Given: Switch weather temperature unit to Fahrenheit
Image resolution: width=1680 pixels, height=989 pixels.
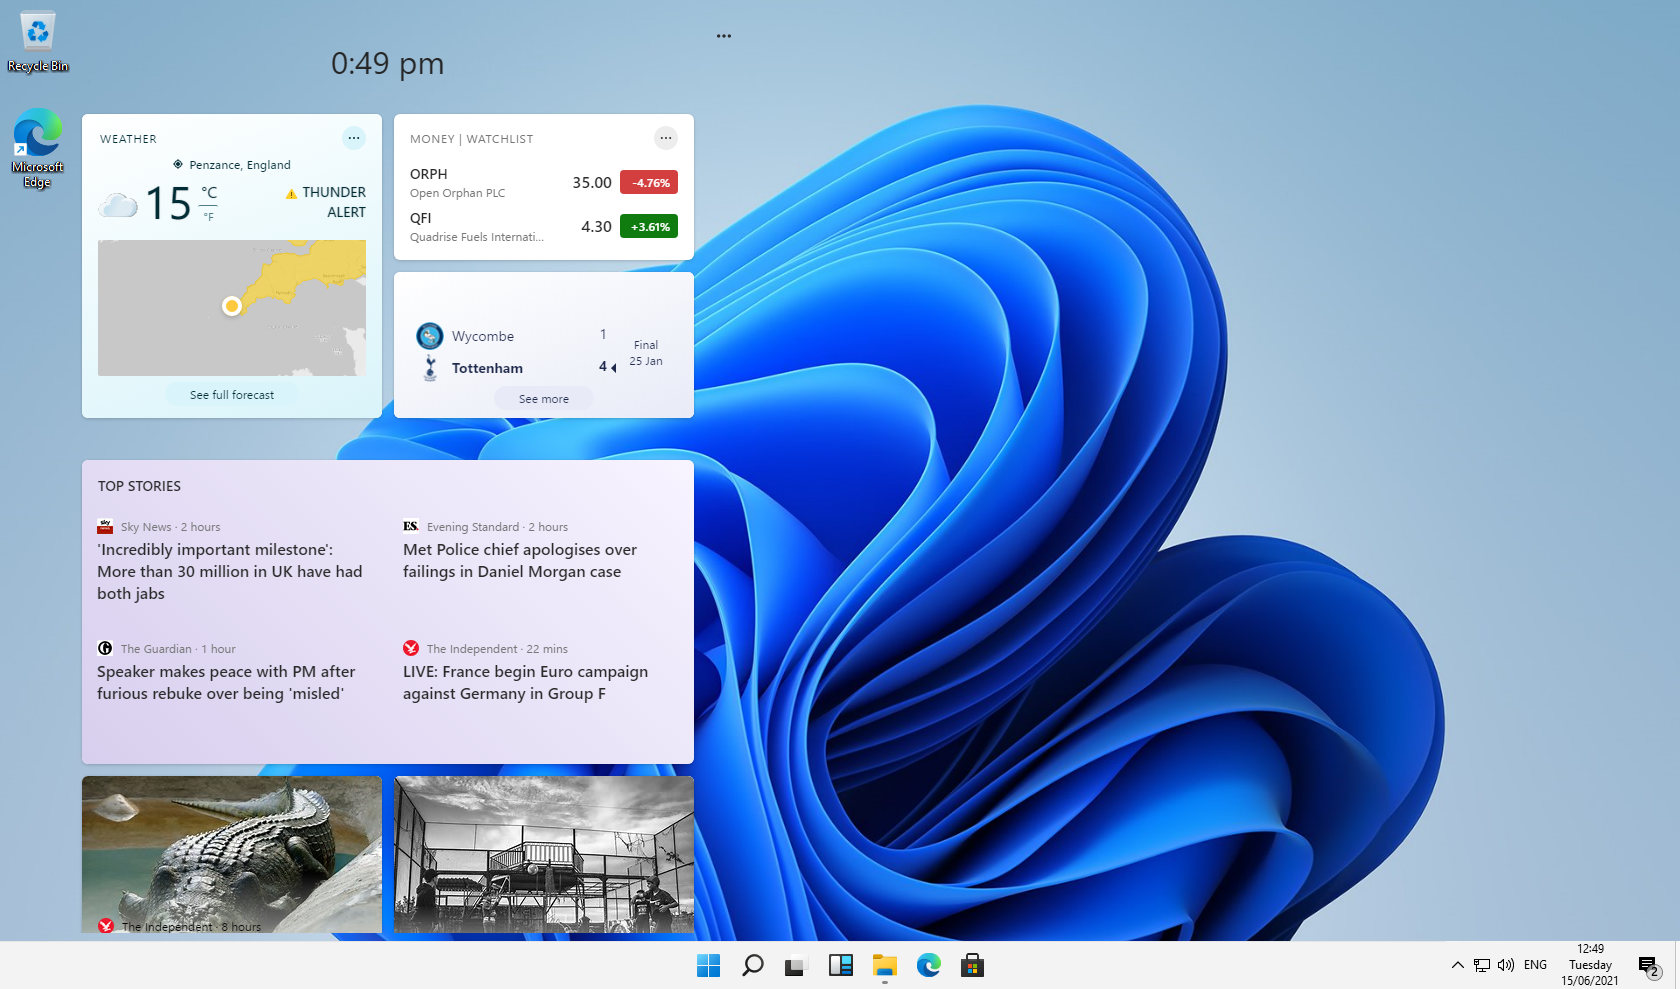Looking at the screenshot, I should click(209, 216).
